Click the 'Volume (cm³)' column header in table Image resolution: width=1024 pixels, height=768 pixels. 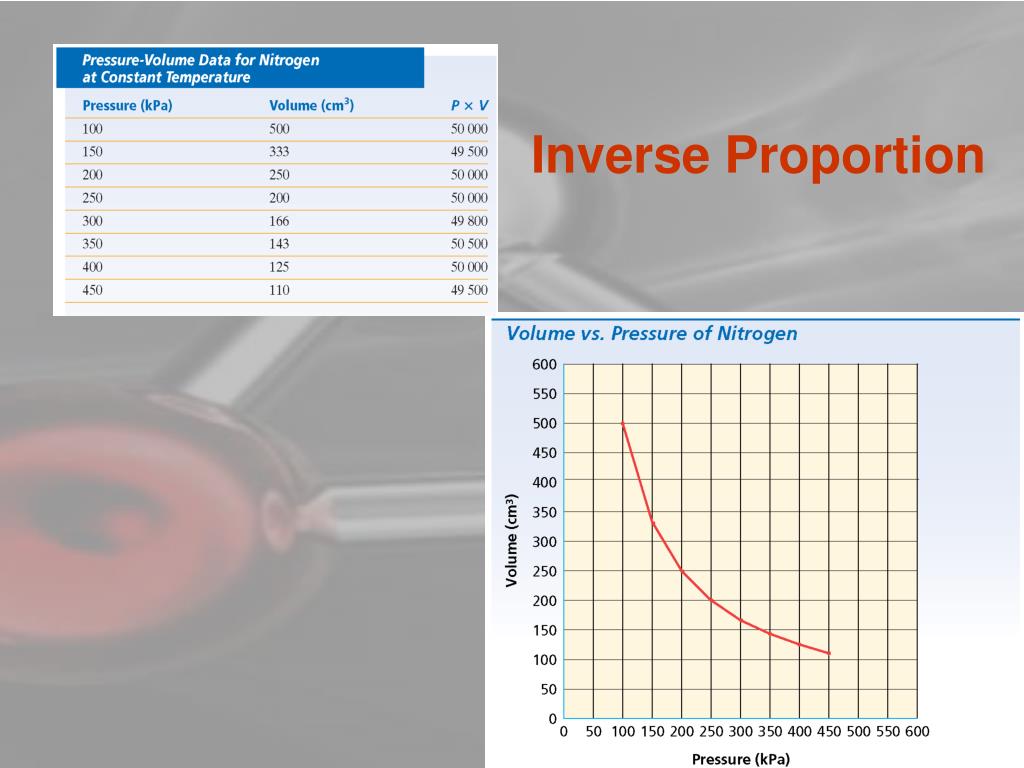[x=312, y=105]
